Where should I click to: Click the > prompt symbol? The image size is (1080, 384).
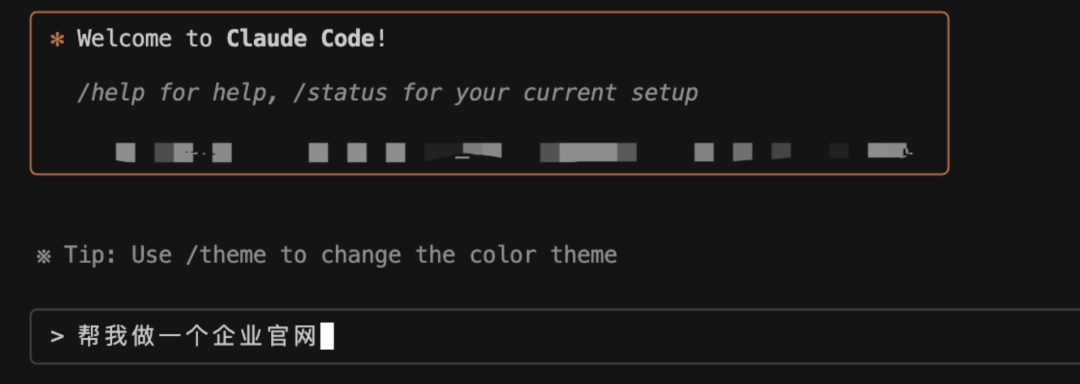click(x=57, y=337)
